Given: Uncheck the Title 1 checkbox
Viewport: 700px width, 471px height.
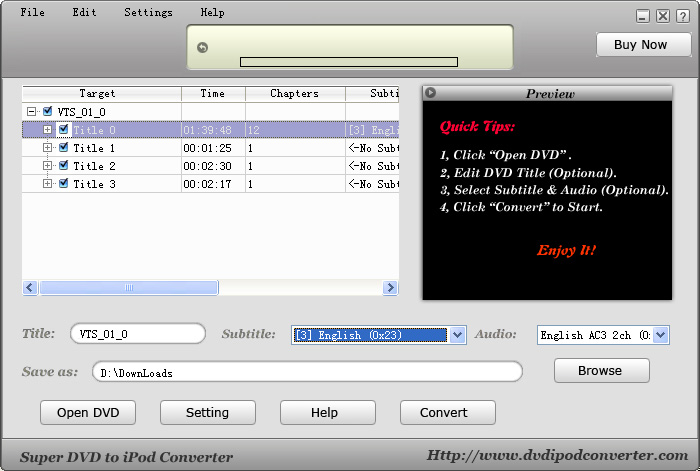Looking at the screenshot, I should pos(63,148).
